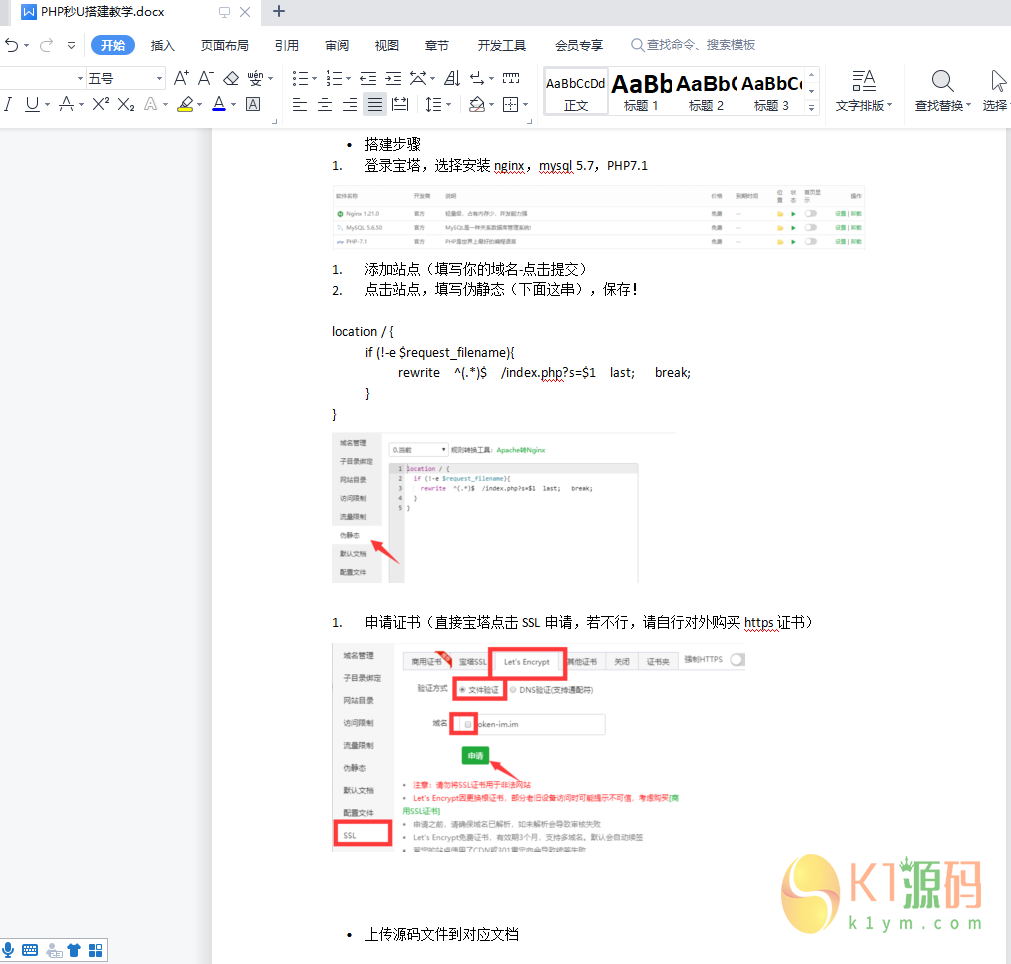Align text left
This screenshot has height=964, width=1011.
click(300, 104)
